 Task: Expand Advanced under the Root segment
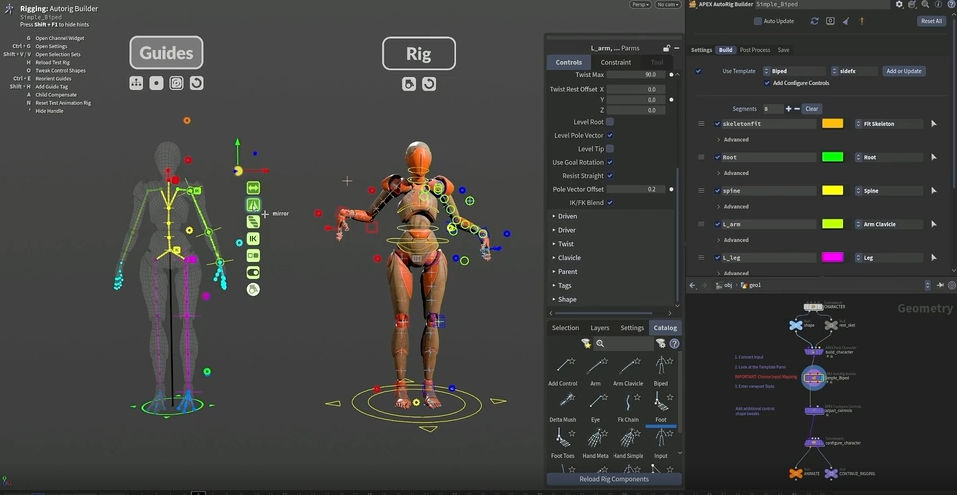734,173
